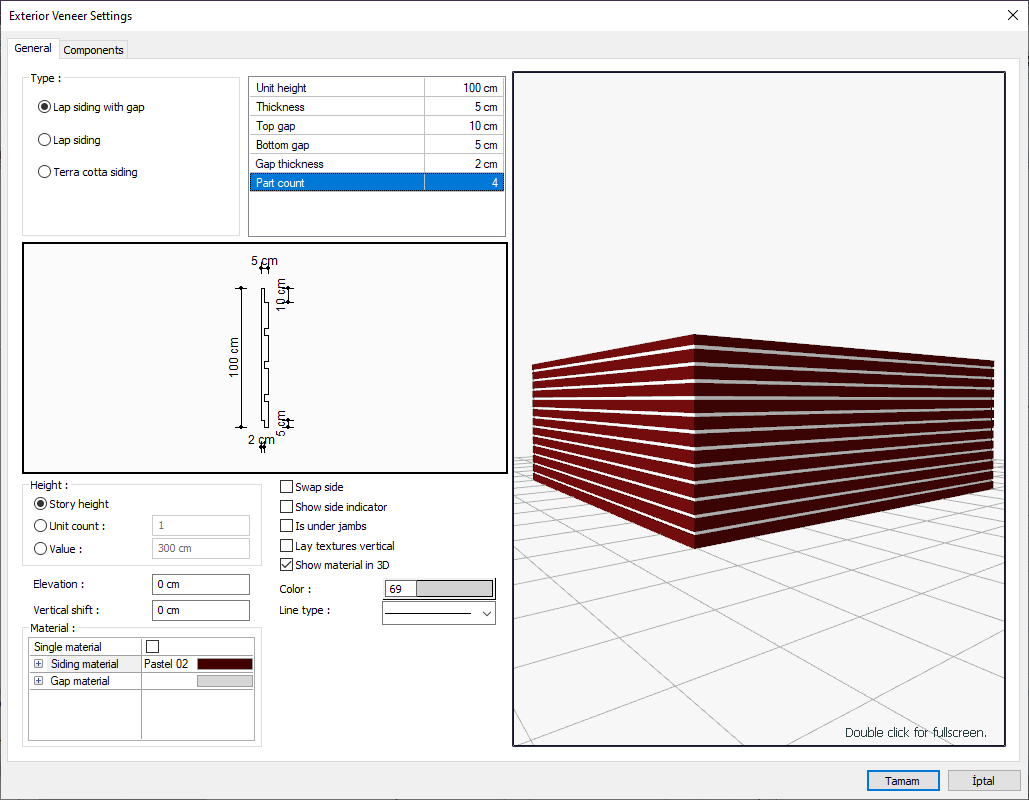
Task: Check the Single material box
Action: click(x=153, y=647)
